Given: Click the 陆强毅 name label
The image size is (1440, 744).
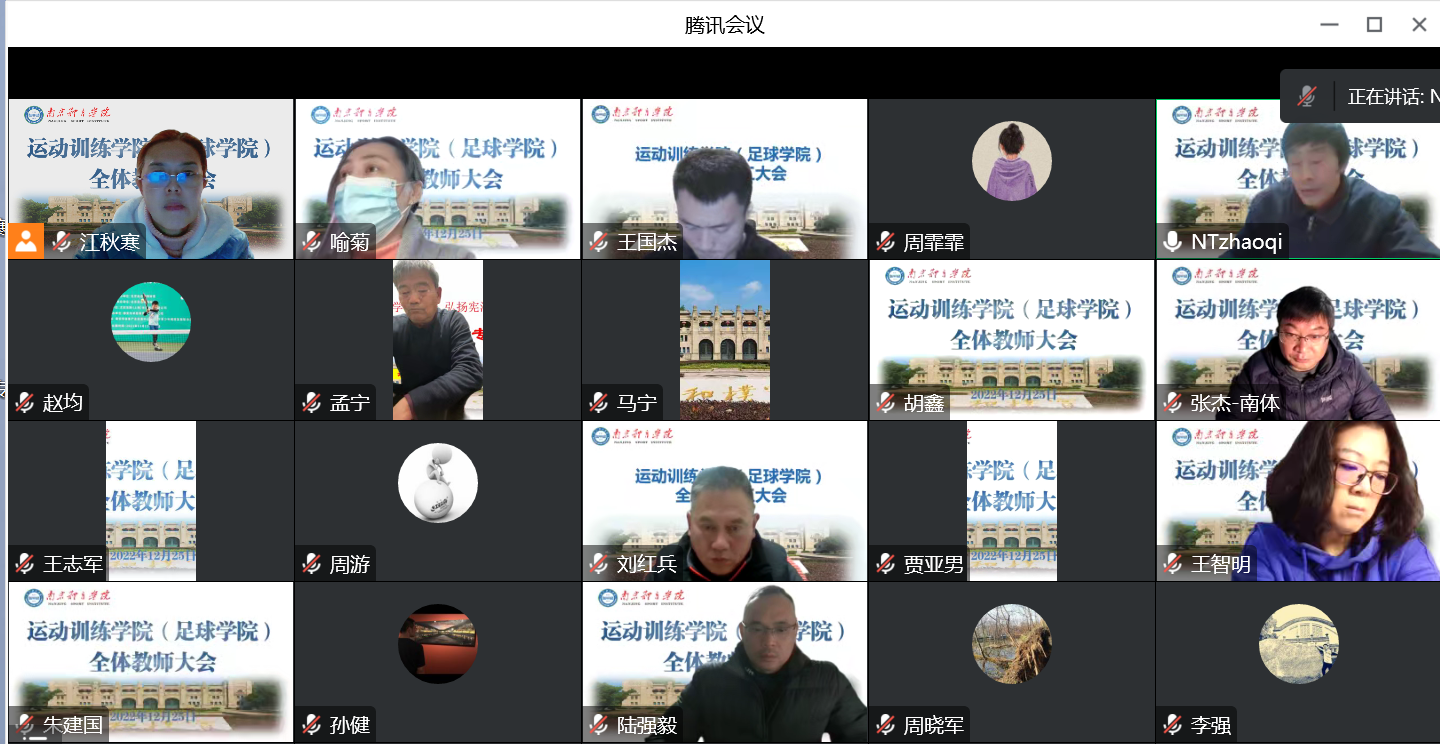Looking at the screenshot, I should tap(647, 725).
